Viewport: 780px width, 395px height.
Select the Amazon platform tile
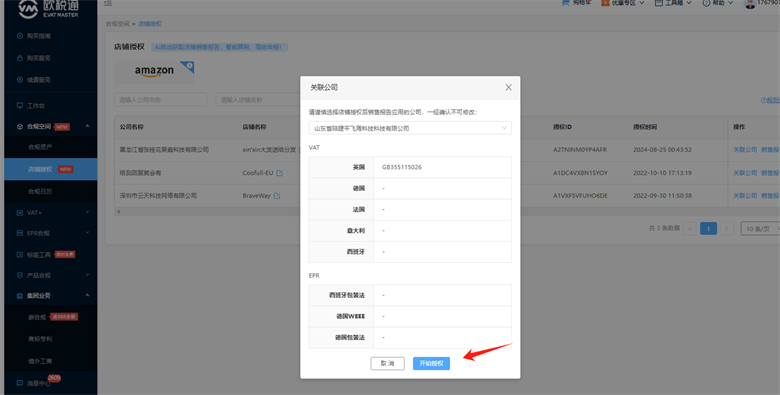(154, 72)
